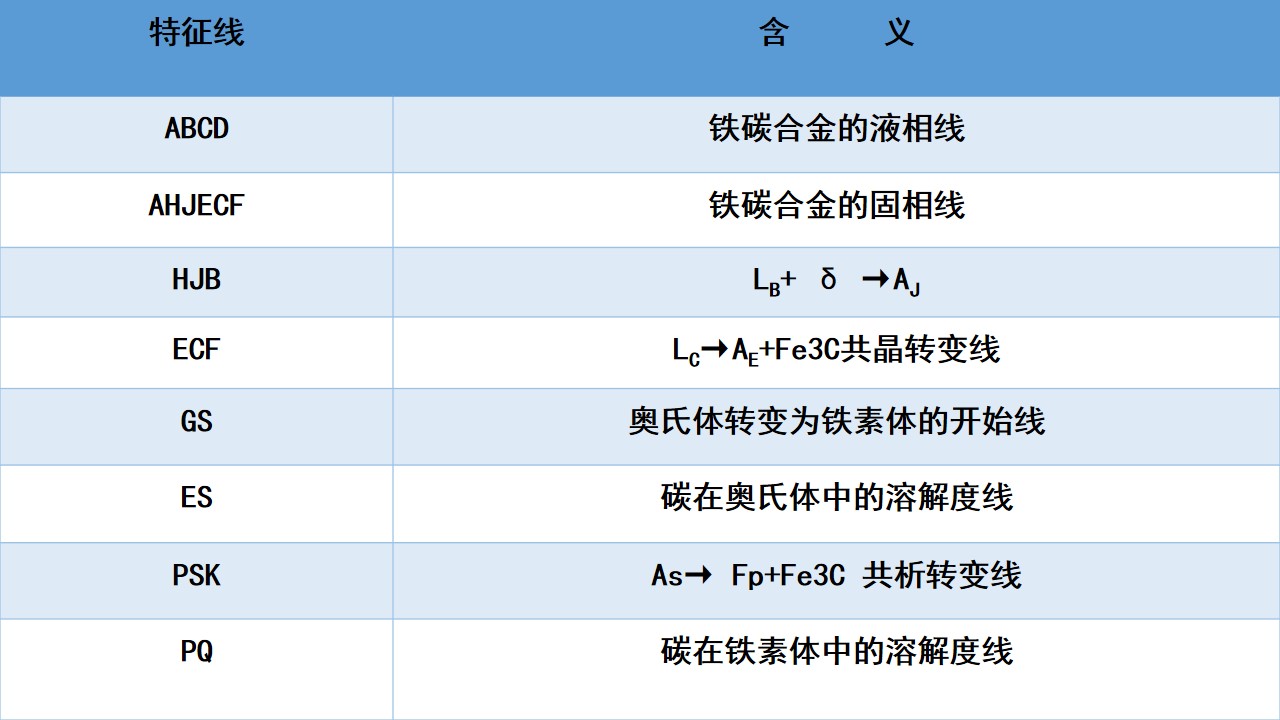This screenshot has height=720, width=1280.
Task: Select the PSK cell
Action: [196, 575]
